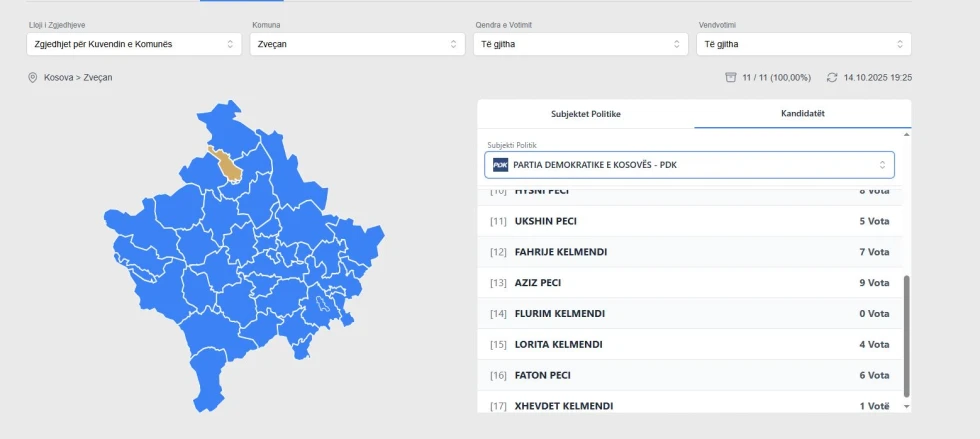Click the Kosova > Zveçan breadcrumb text
This screenshot has height=439, width=980.
point(78,77)
